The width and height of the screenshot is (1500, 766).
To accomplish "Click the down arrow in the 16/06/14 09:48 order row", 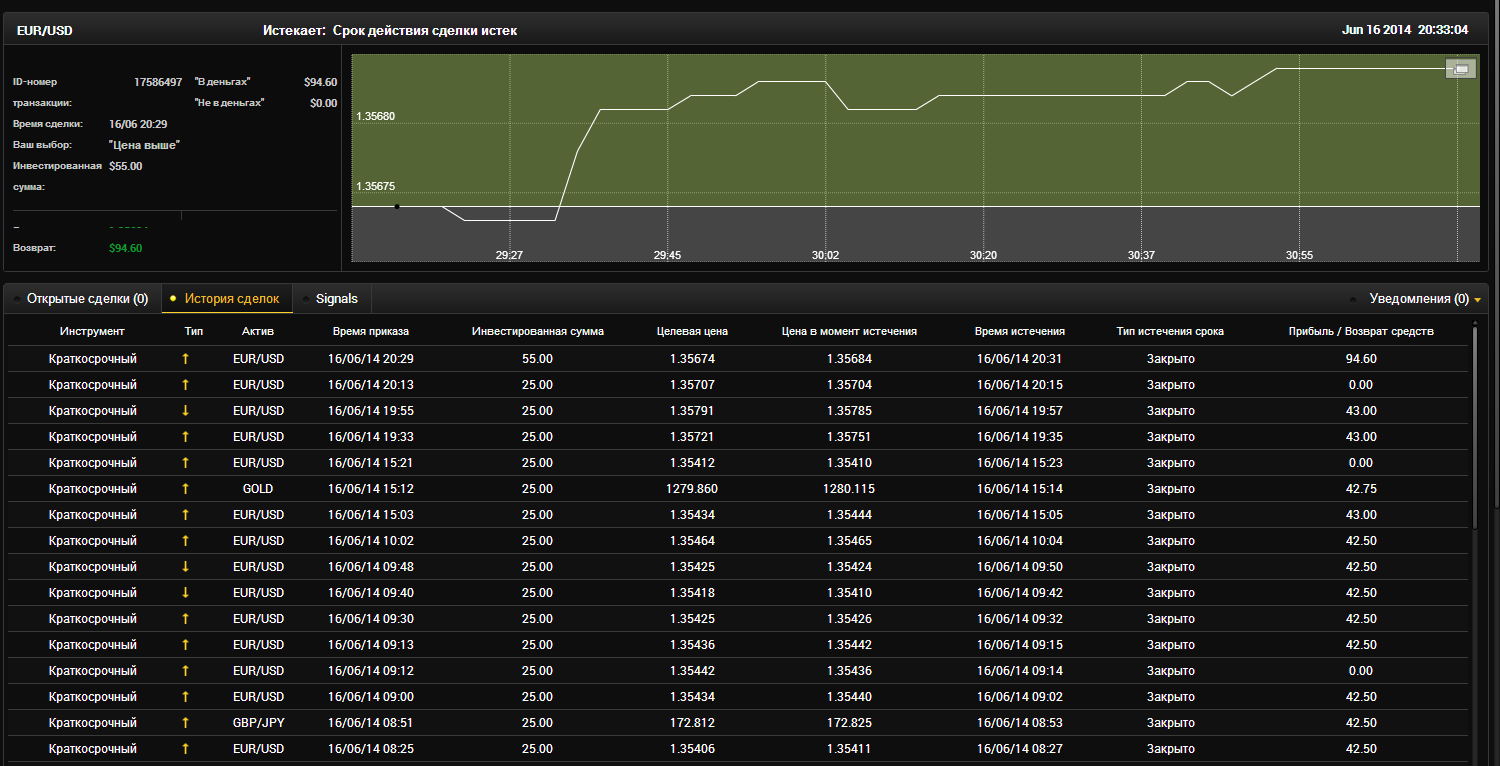I will click(185, 567).
